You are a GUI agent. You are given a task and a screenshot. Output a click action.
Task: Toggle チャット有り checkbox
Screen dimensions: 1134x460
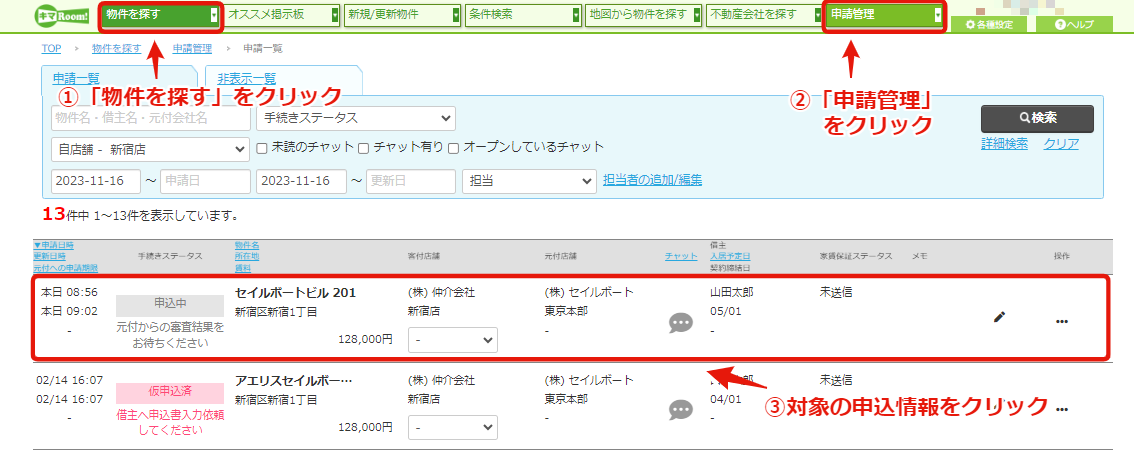(x=365, y=148)
